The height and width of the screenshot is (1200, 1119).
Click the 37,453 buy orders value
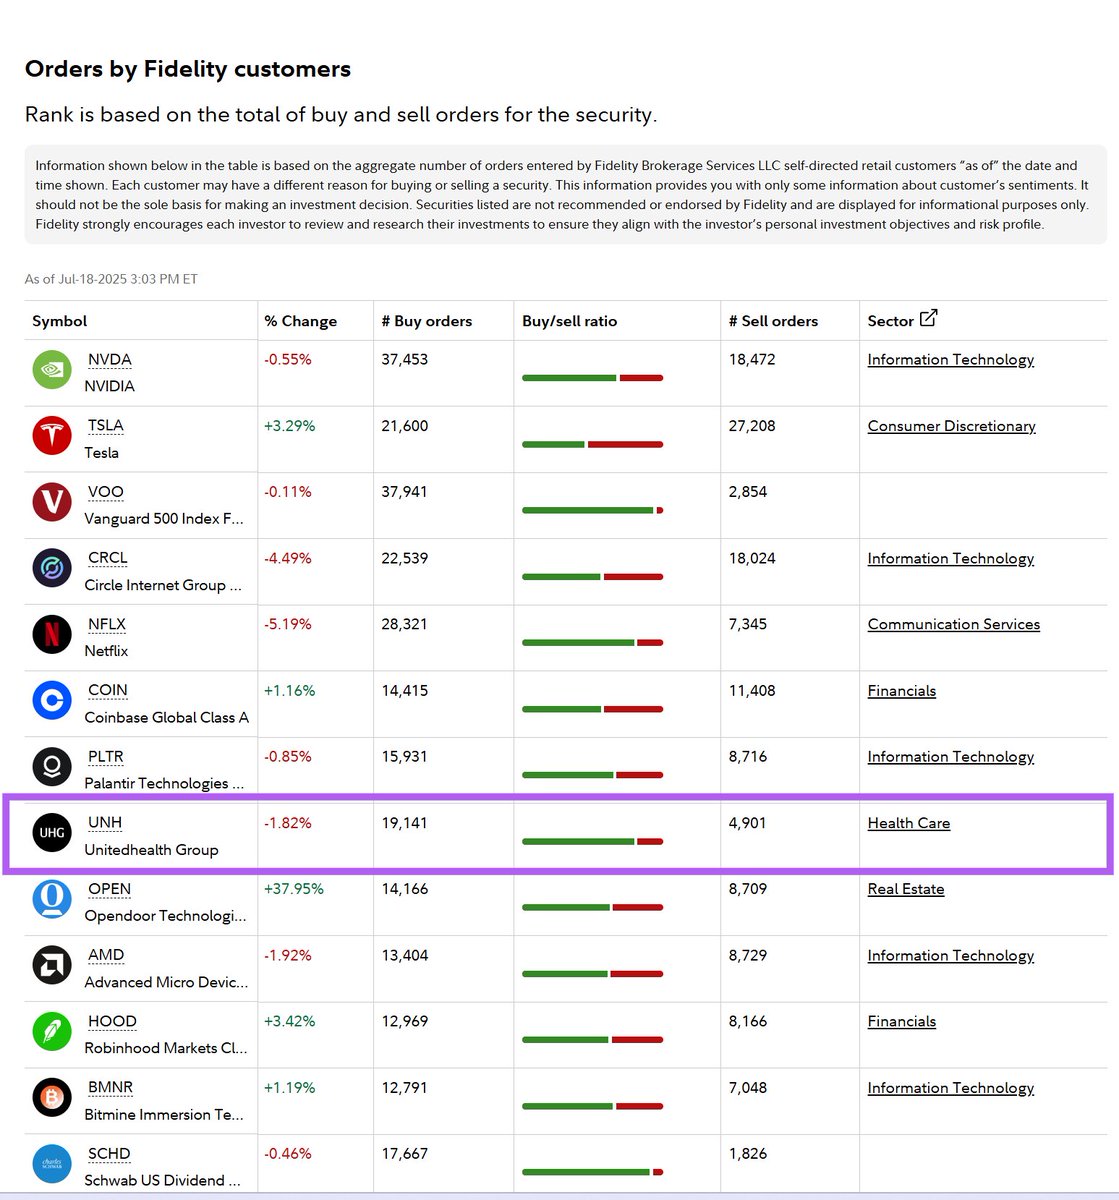click(x=404, y=360)
